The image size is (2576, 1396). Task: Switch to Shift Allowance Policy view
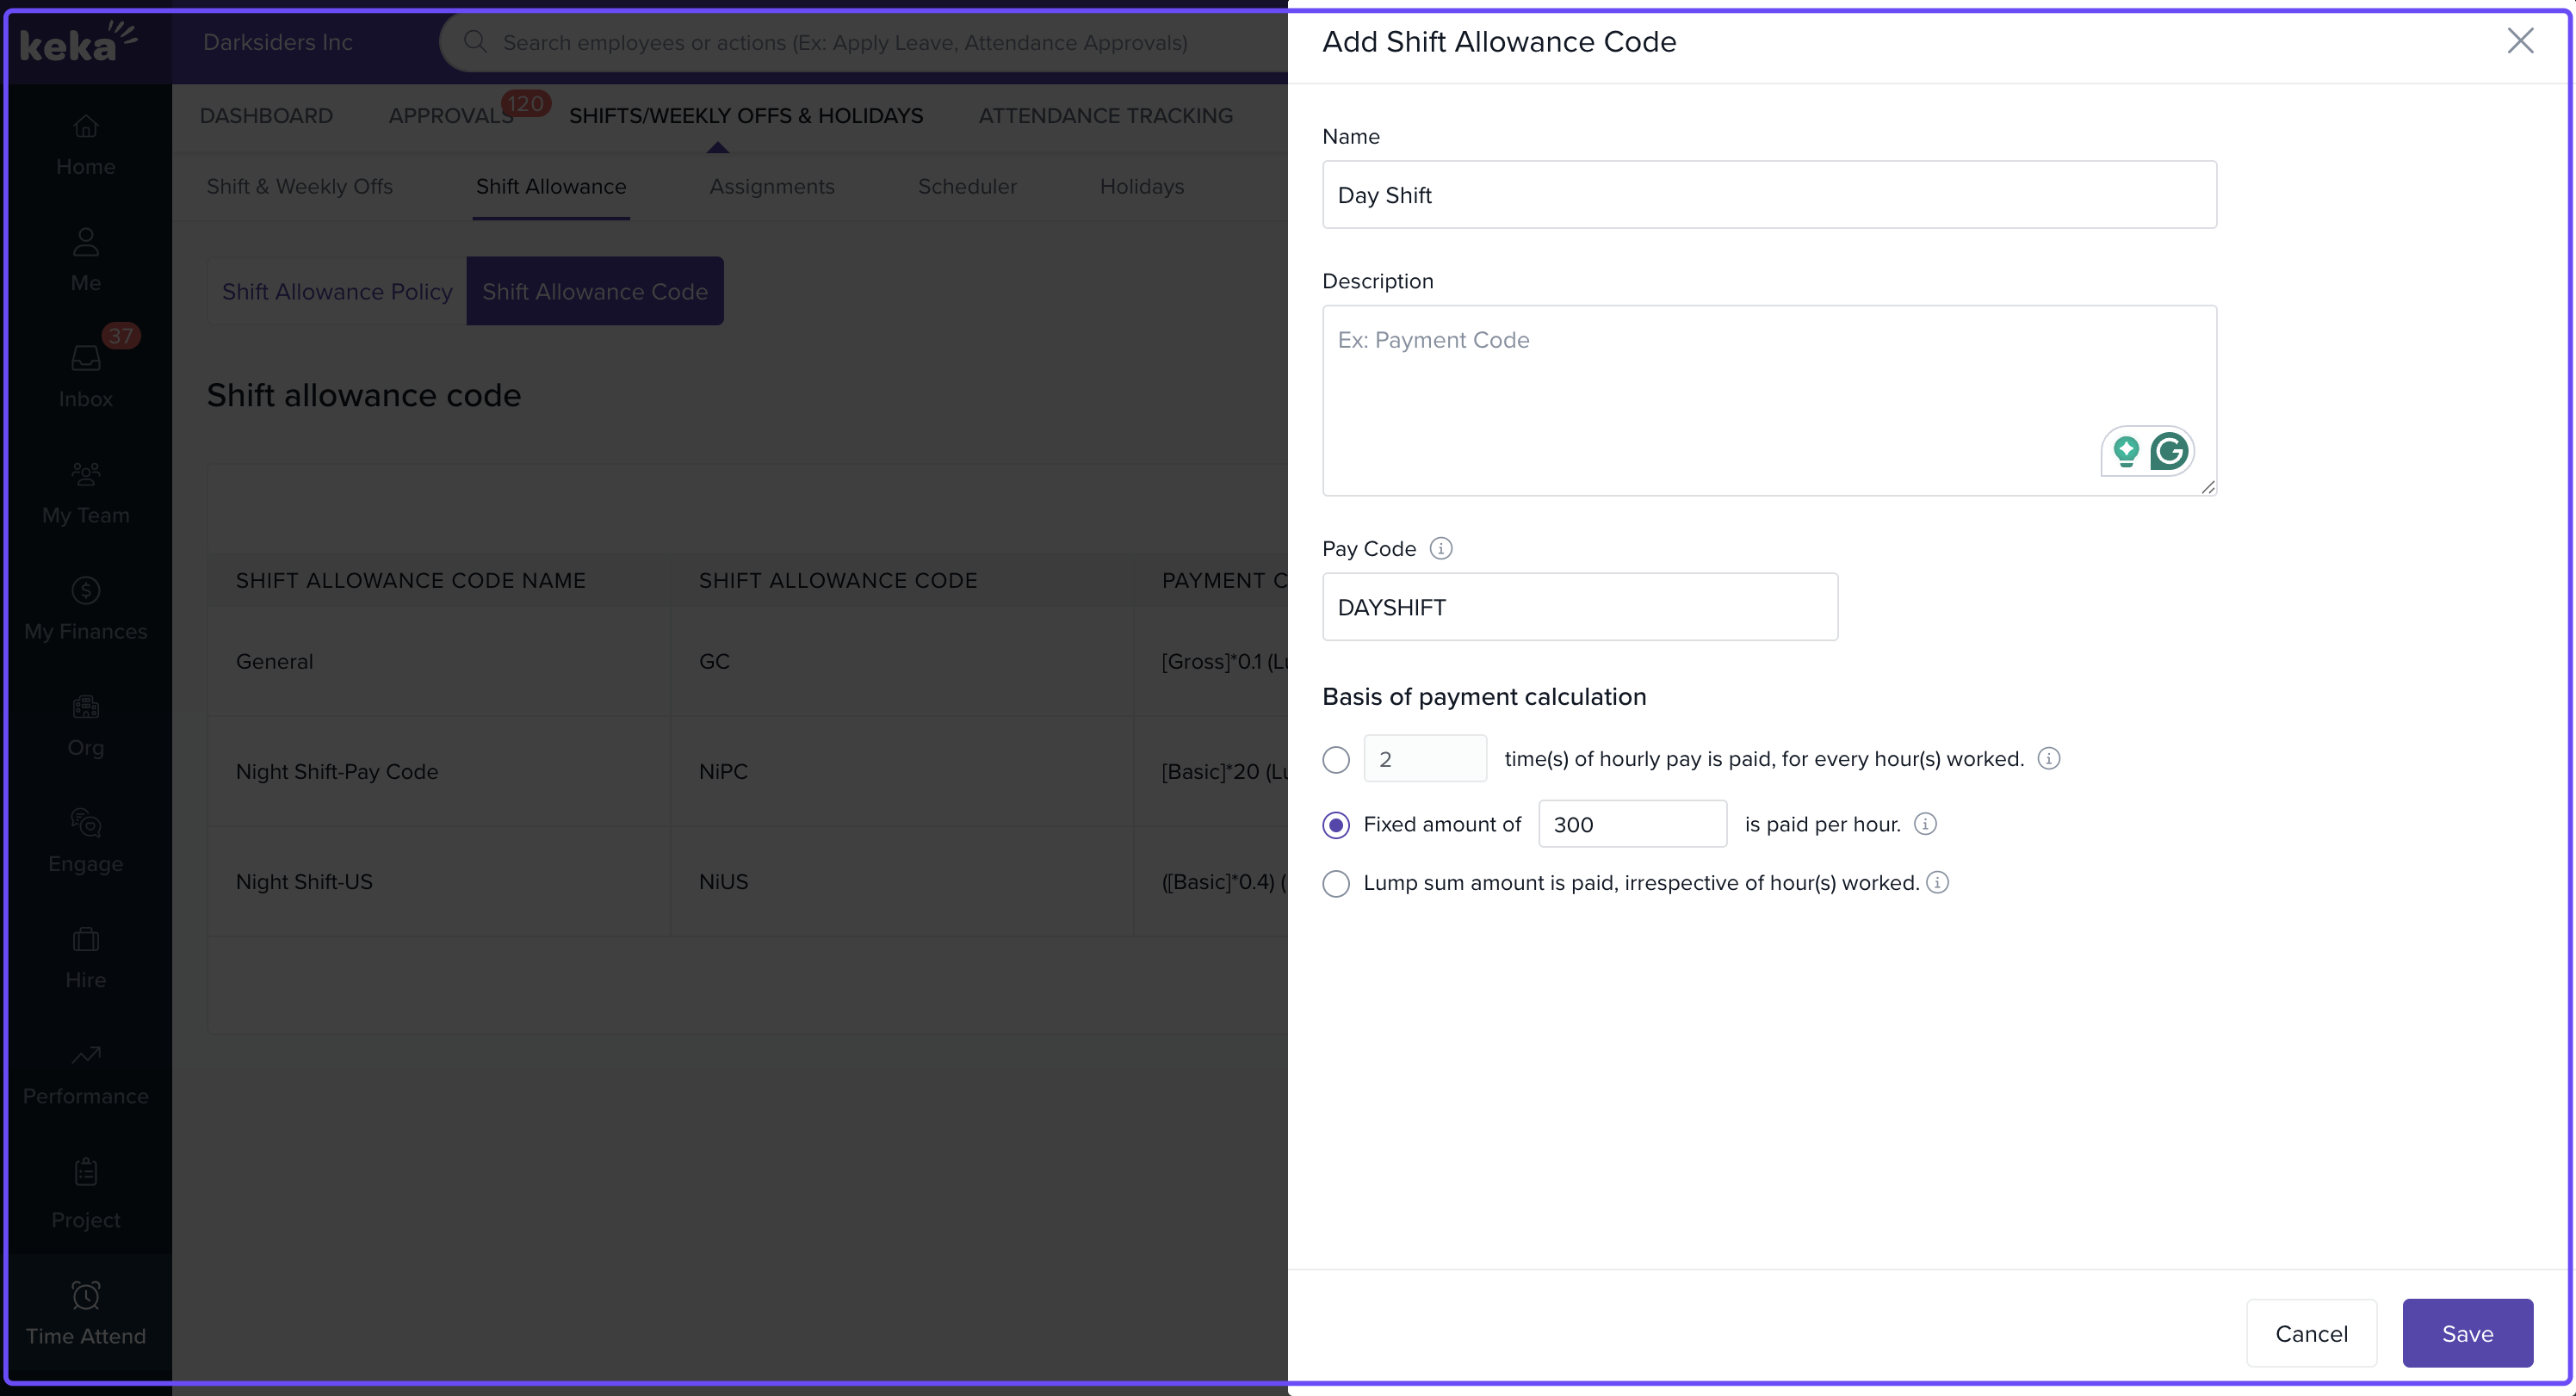coord(336,291)
